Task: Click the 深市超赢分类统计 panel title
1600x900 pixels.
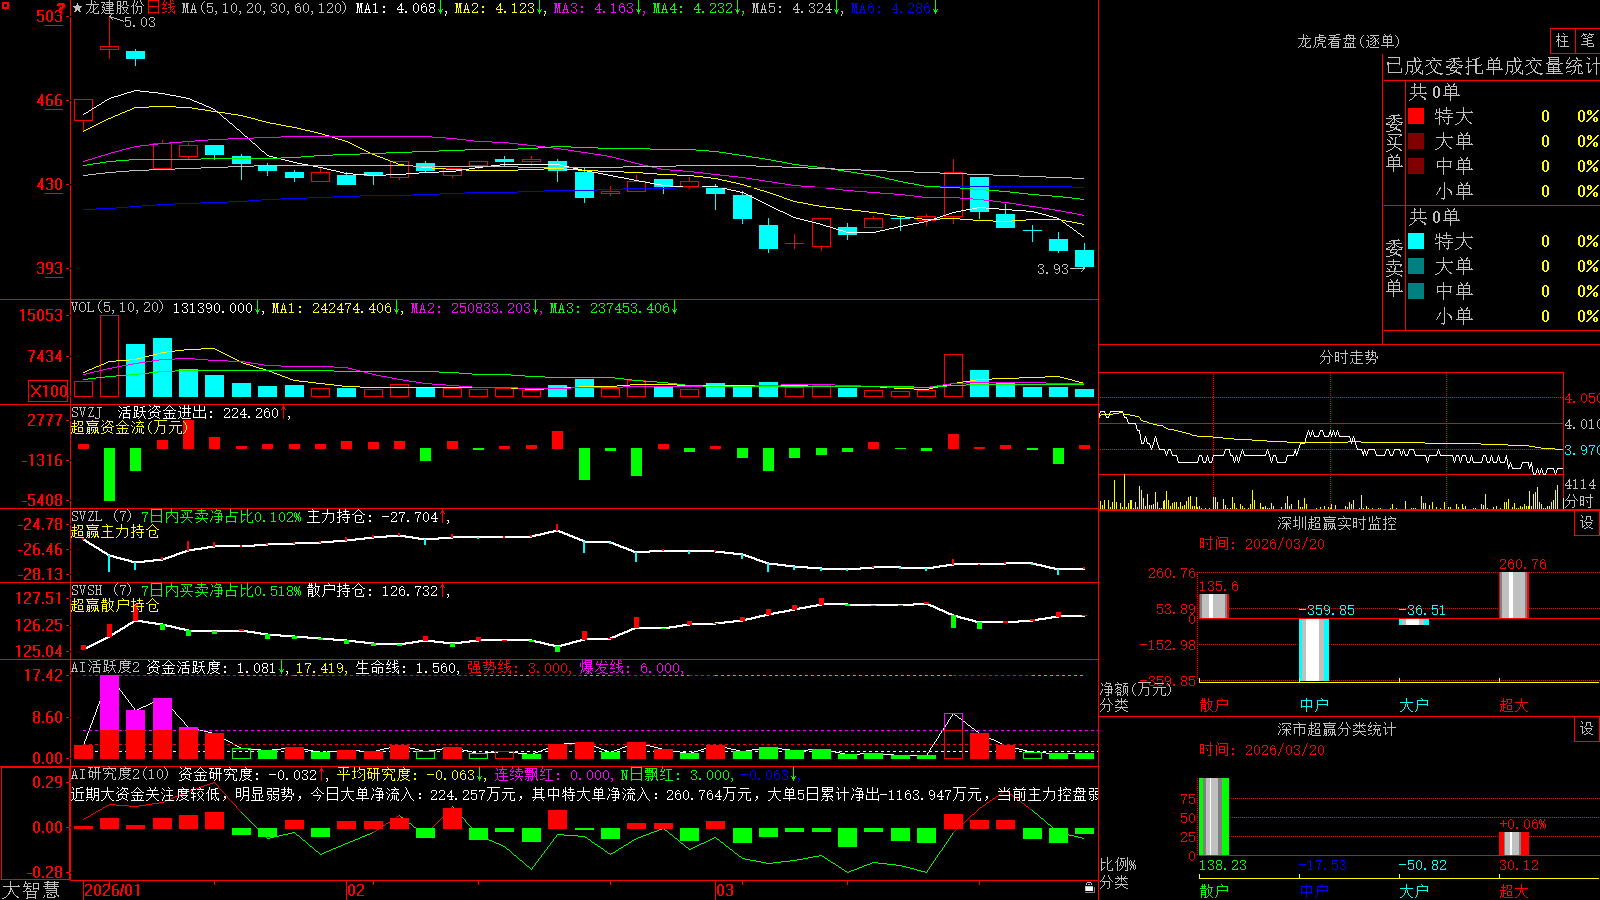Action: (1337, 729)
